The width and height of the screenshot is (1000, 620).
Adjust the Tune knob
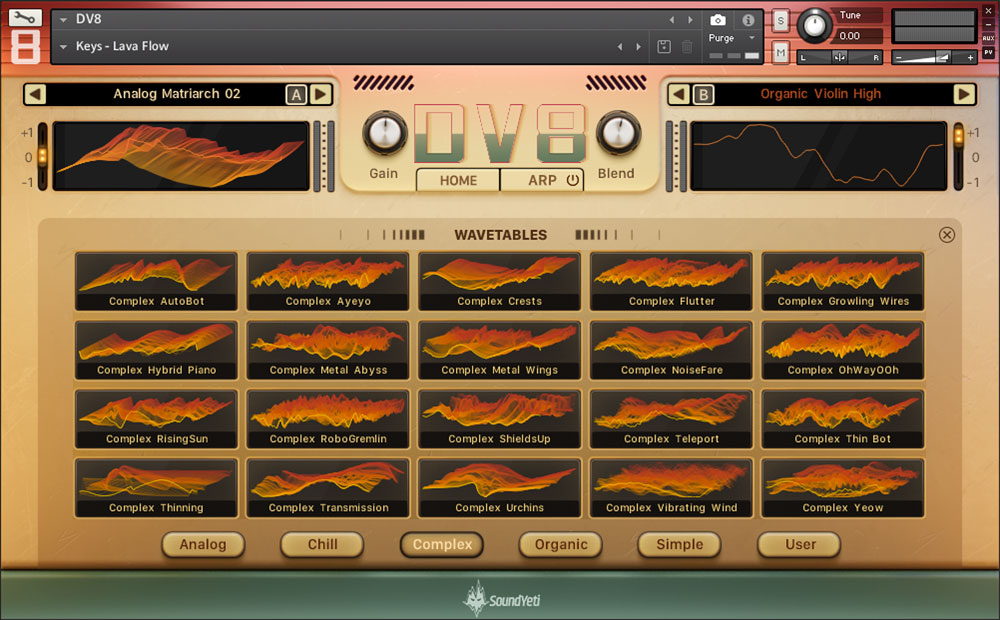(814, 26)
